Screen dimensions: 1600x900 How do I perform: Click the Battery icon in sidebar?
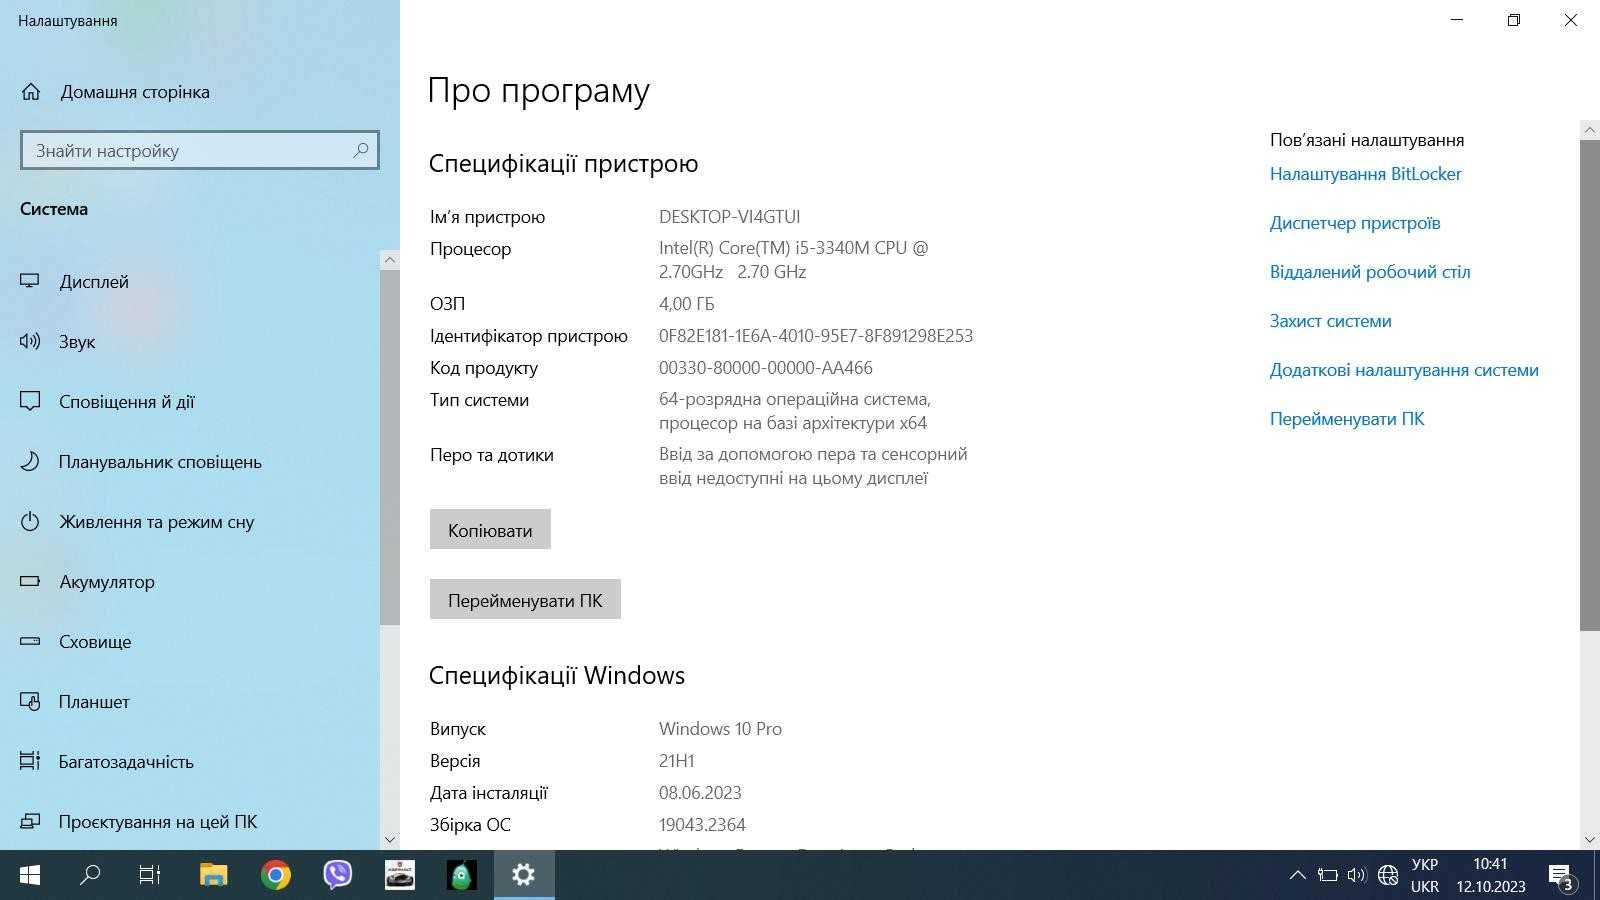tap(30, 581)
